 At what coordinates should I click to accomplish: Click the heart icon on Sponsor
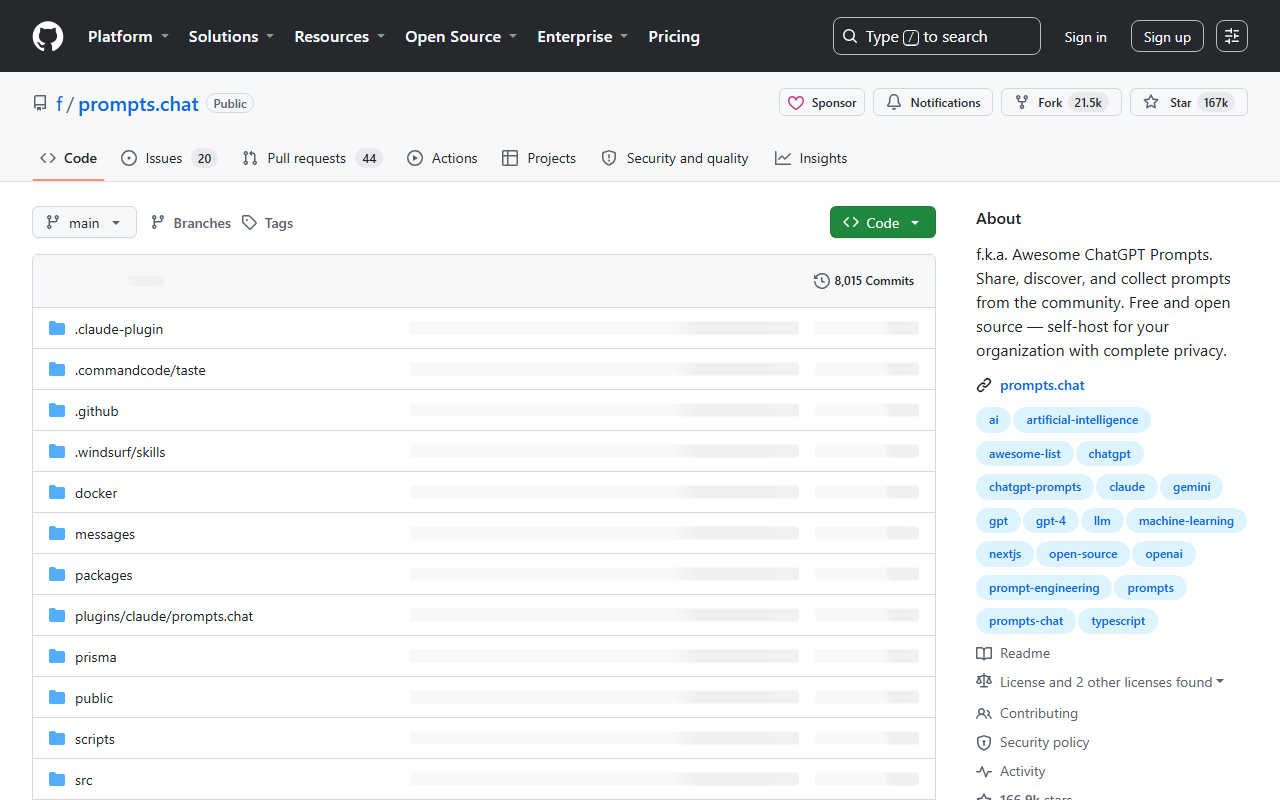click(x=796, y=103)
